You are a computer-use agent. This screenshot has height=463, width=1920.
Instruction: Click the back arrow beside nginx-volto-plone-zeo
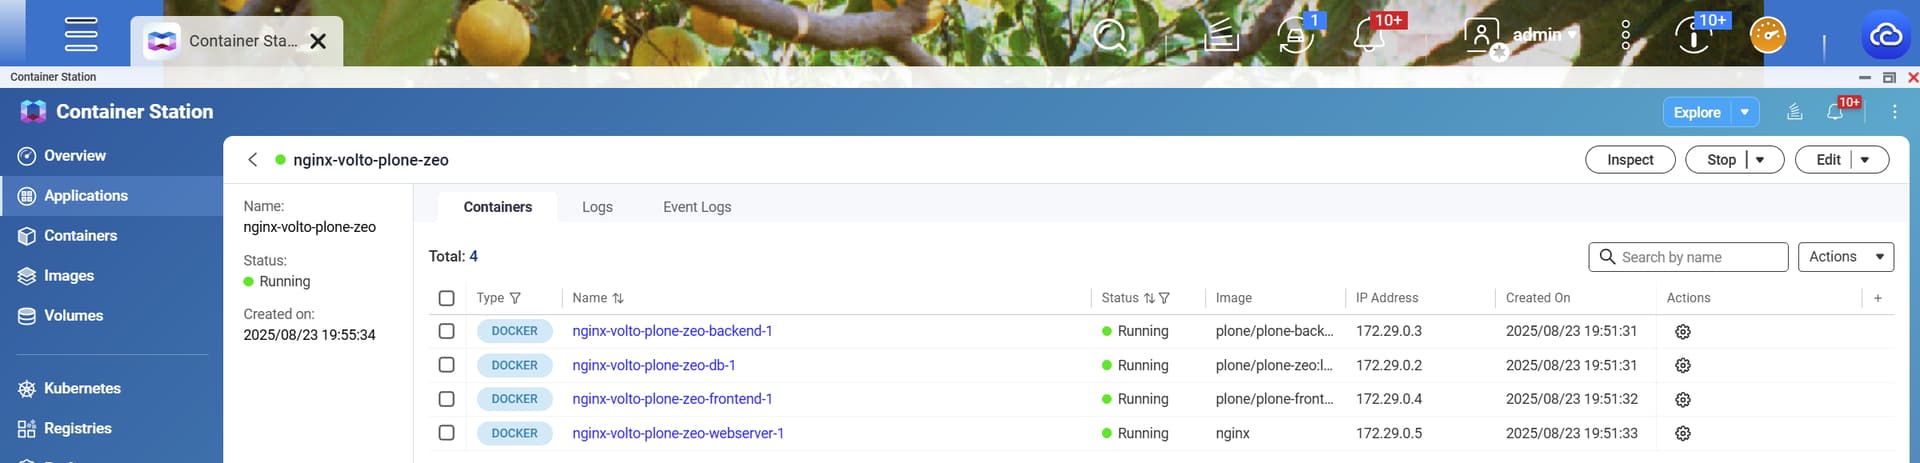(253, 160)
